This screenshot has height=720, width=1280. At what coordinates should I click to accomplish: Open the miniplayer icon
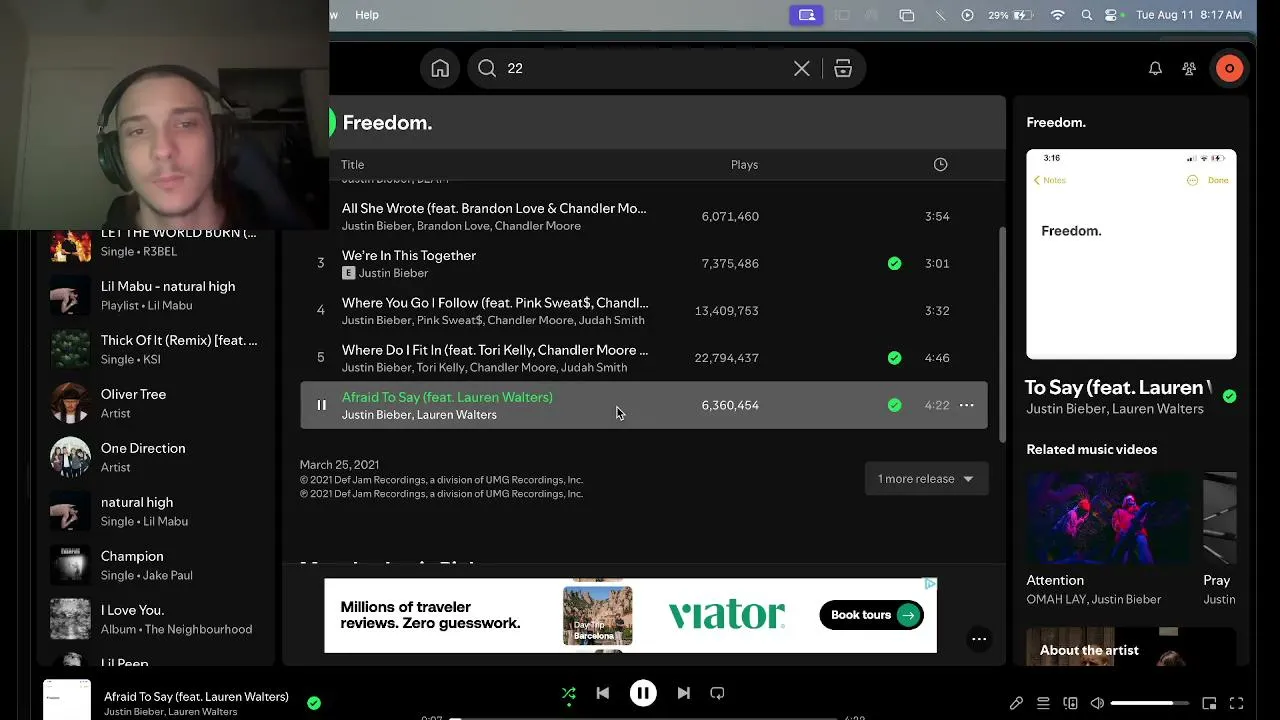click(1209, 703)
